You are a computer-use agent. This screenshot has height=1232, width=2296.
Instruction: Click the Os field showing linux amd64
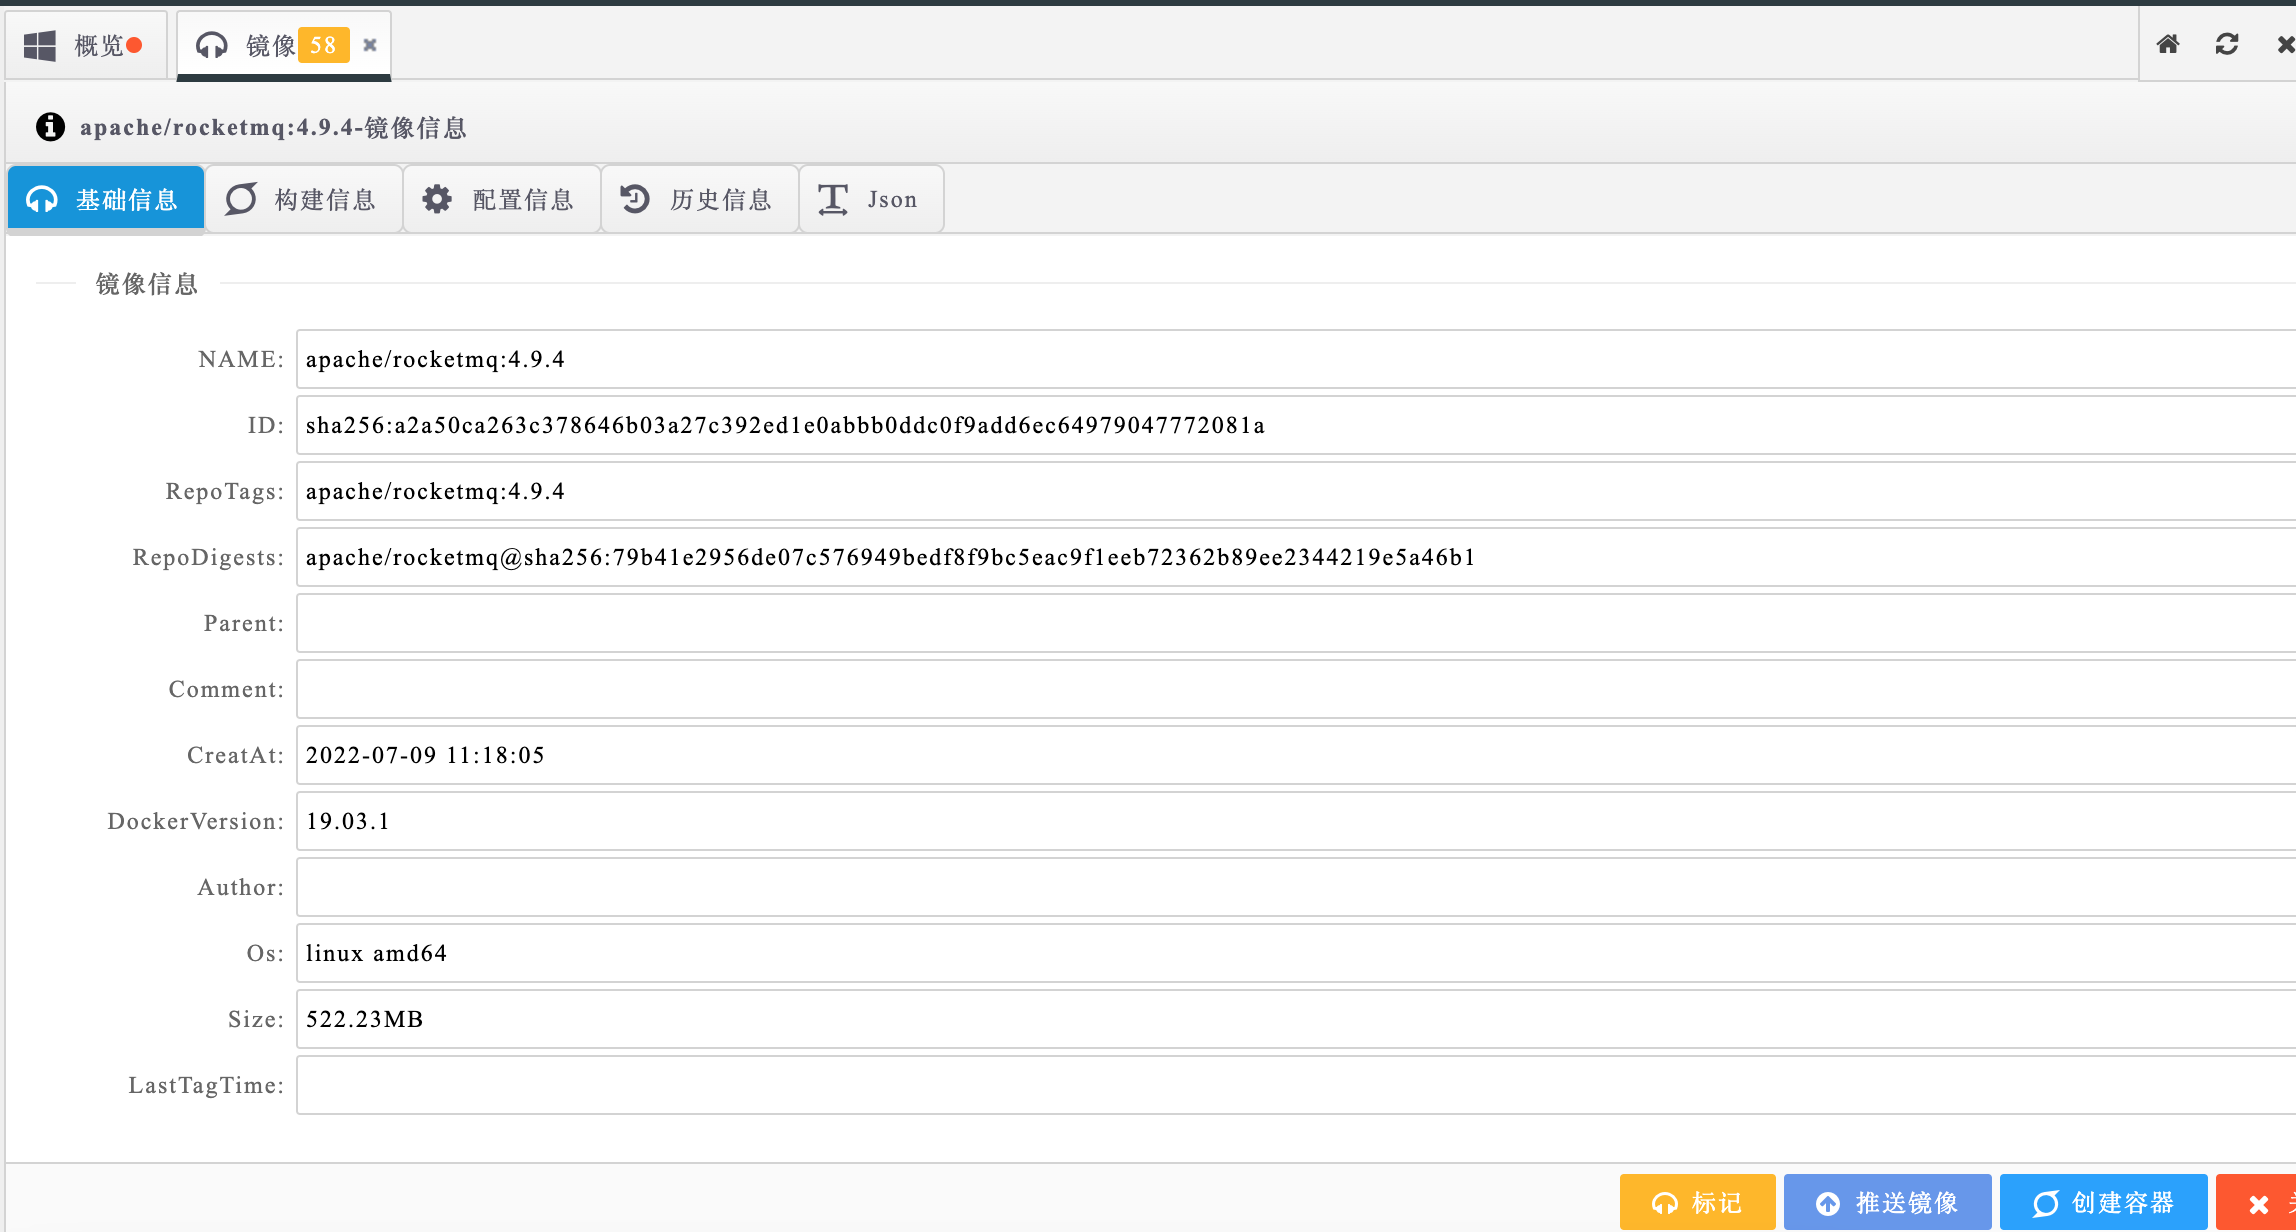[x=1296, y=953]
